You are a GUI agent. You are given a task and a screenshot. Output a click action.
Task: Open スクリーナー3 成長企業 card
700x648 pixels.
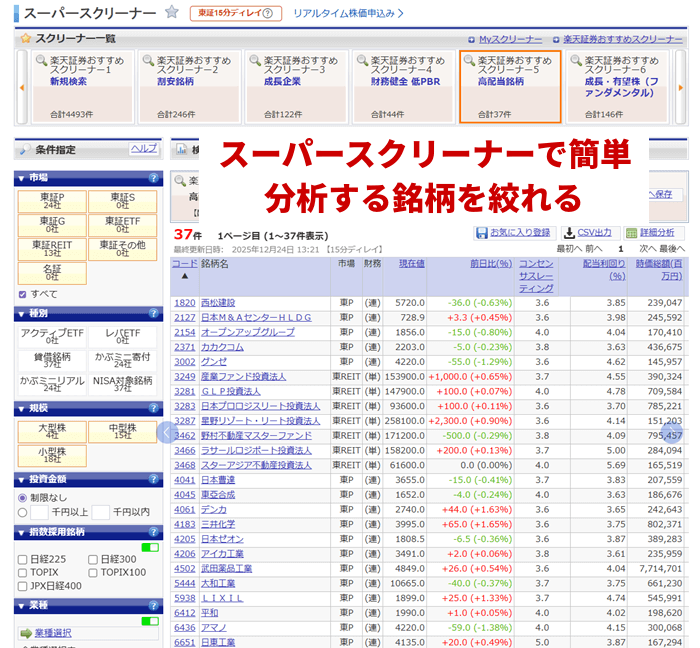coord(296,87)
